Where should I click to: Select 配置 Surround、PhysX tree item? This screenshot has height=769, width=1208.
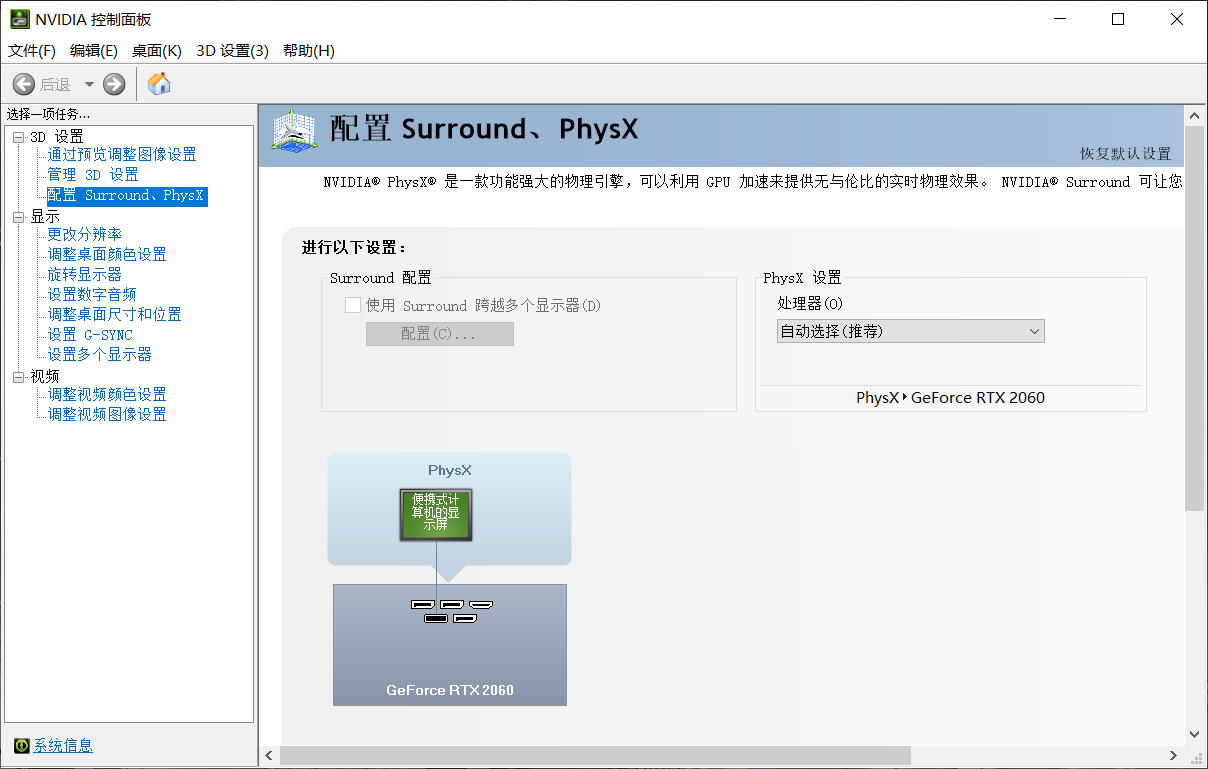[126, 195]
